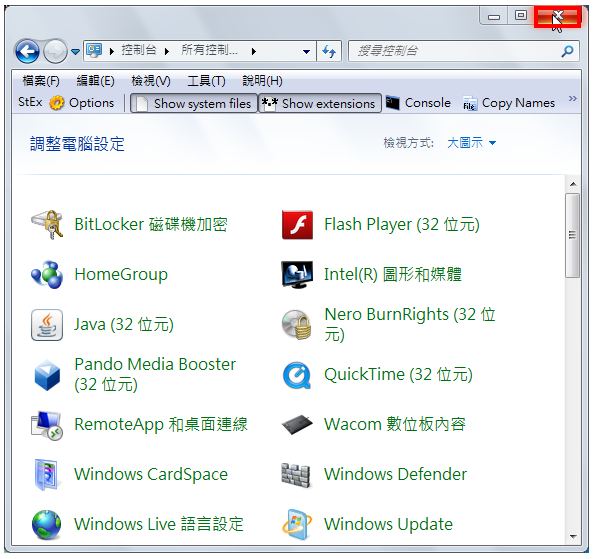Open the BitLocker drive encryption icon
The width and height of the screenshot is (604, 559).
pos(47,225)
